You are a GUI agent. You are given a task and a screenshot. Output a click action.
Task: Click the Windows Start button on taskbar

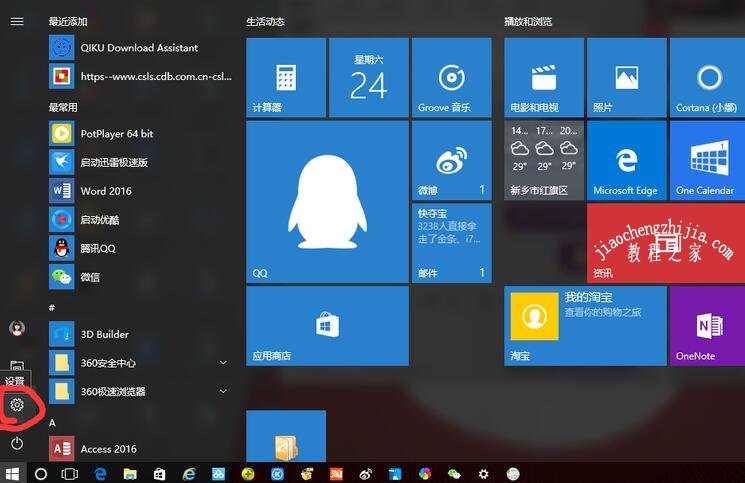click(x=12, y=474)
